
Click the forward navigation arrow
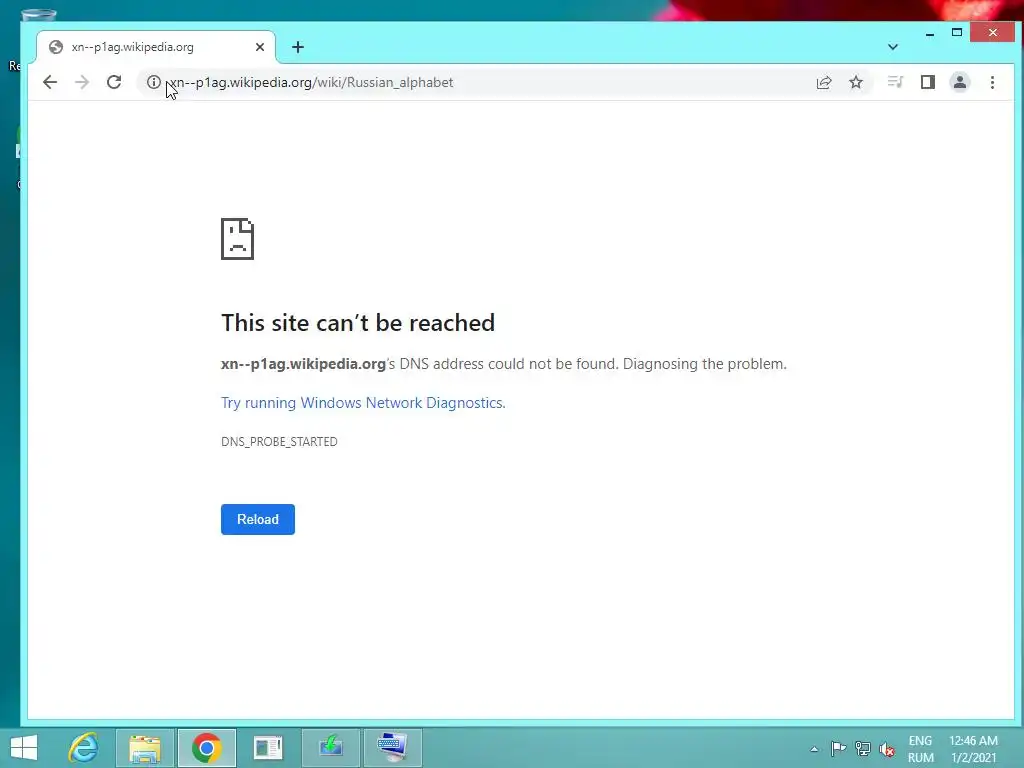click(x=82, y=82)
